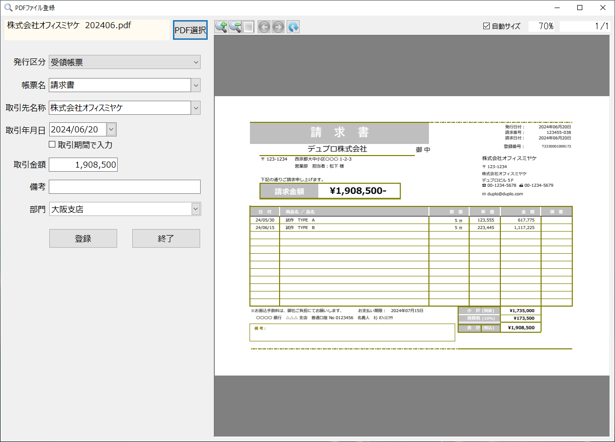Click the 帳票名 text box showing 請求書
The width and height of the screenshot is (615, 442).
(x=120, y=85)
